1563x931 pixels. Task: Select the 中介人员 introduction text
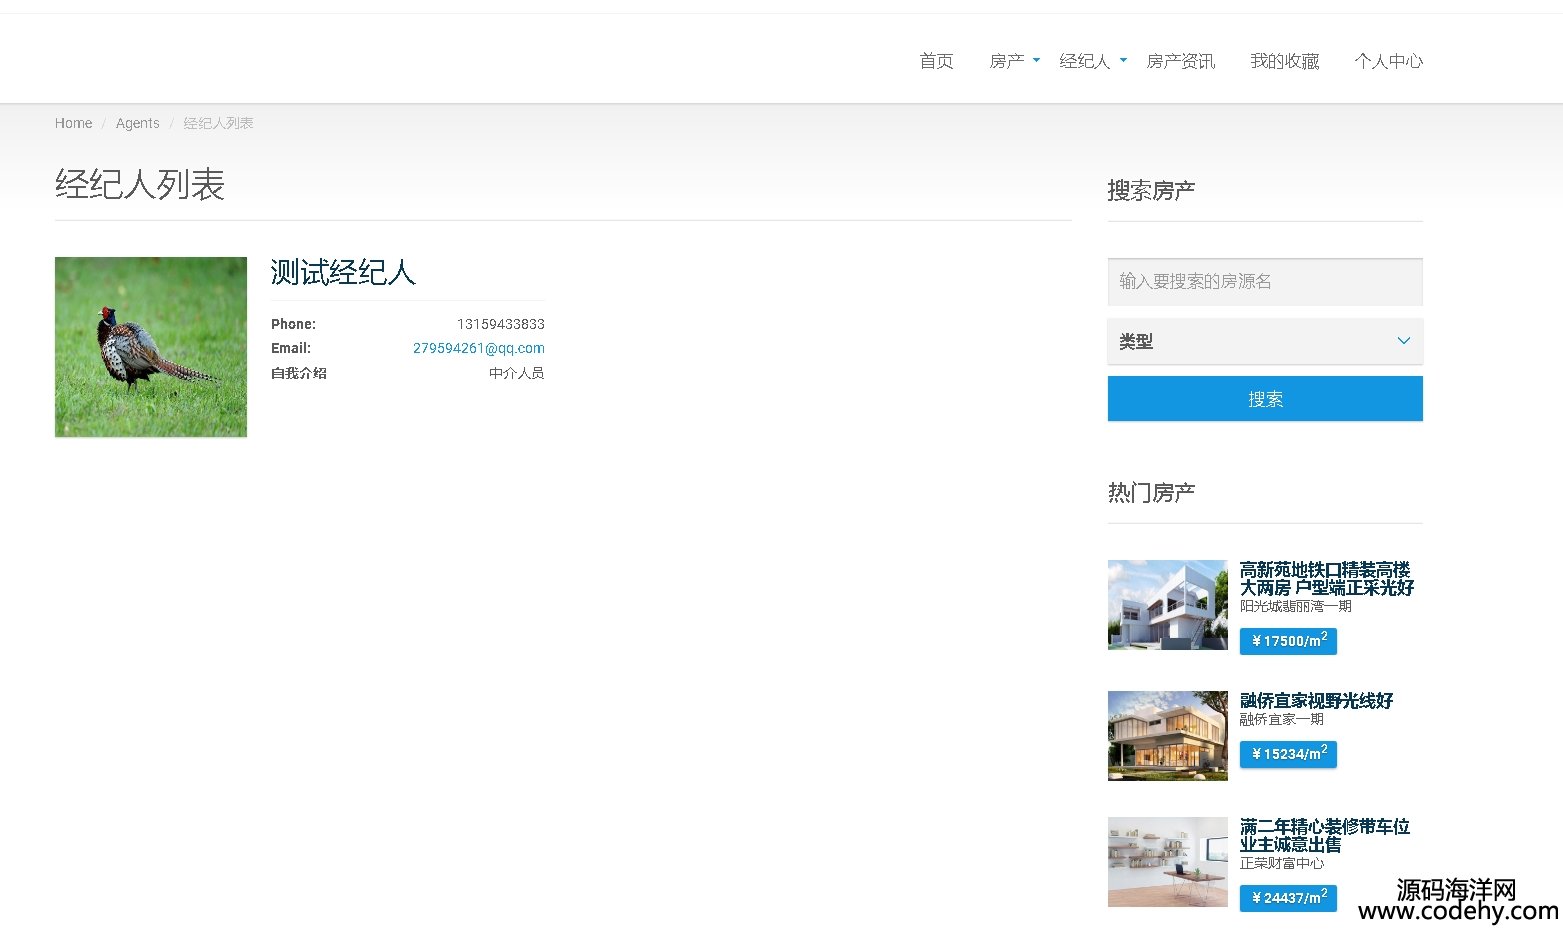(516, 373)
